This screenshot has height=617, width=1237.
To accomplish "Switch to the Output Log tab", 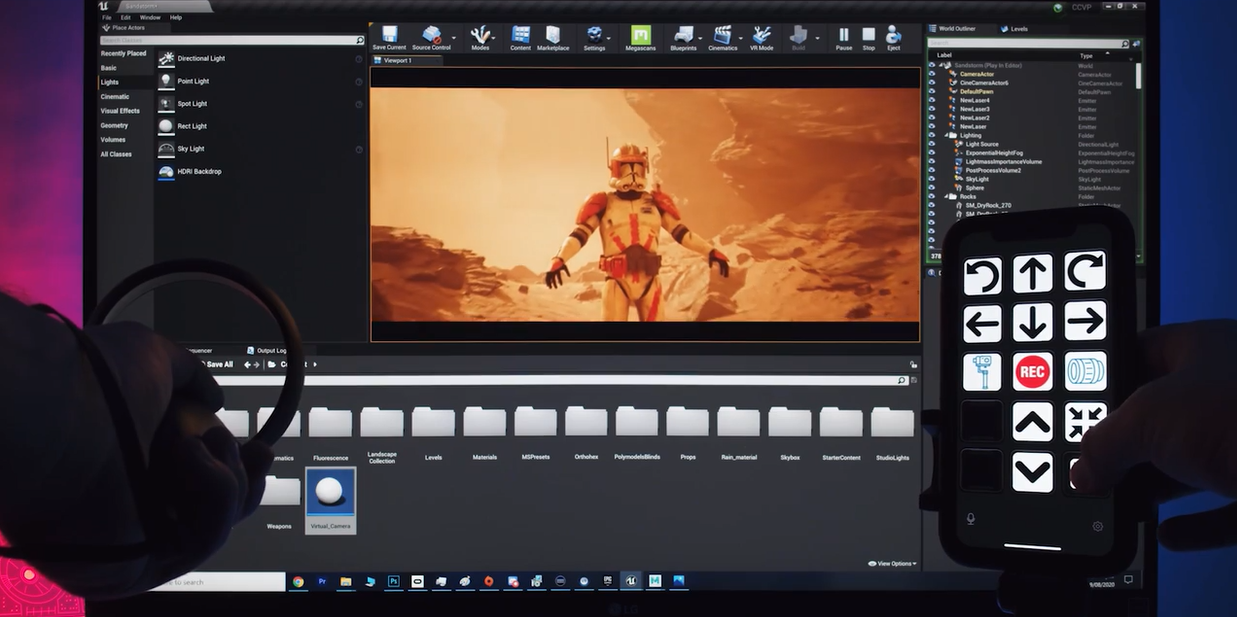I will (x=266, y=351).
